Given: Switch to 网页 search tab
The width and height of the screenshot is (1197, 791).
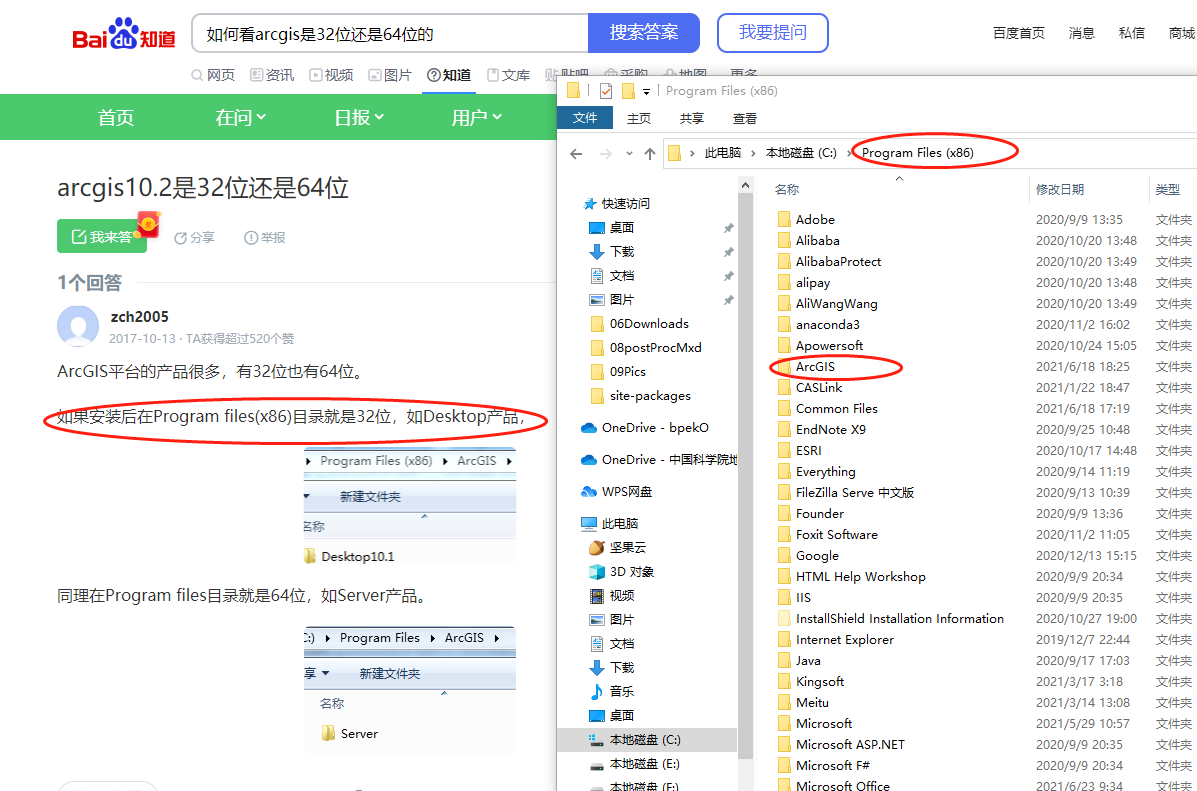Looking at the screenshot, I should (x=213, y=75).
